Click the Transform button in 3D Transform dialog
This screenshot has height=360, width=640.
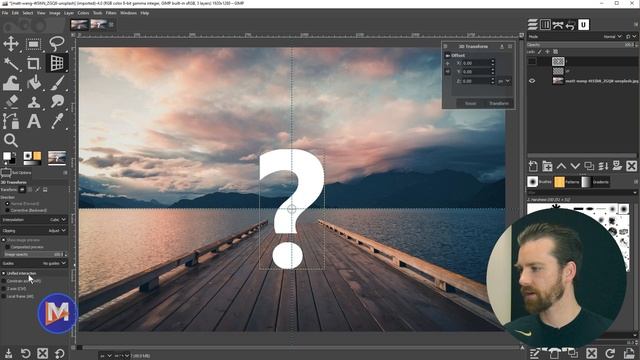499,103
